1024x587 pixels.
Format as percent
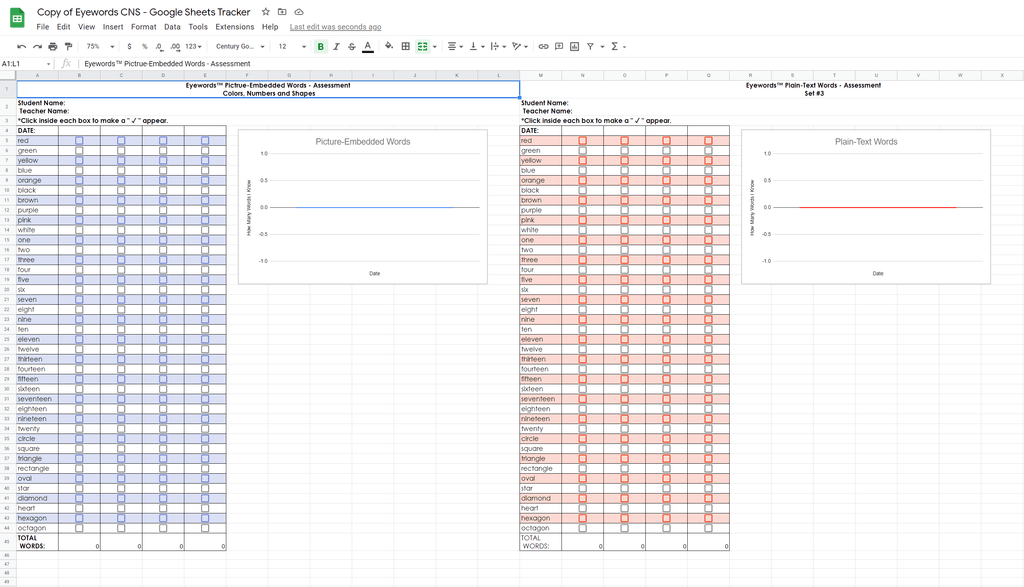coord(144,46)
